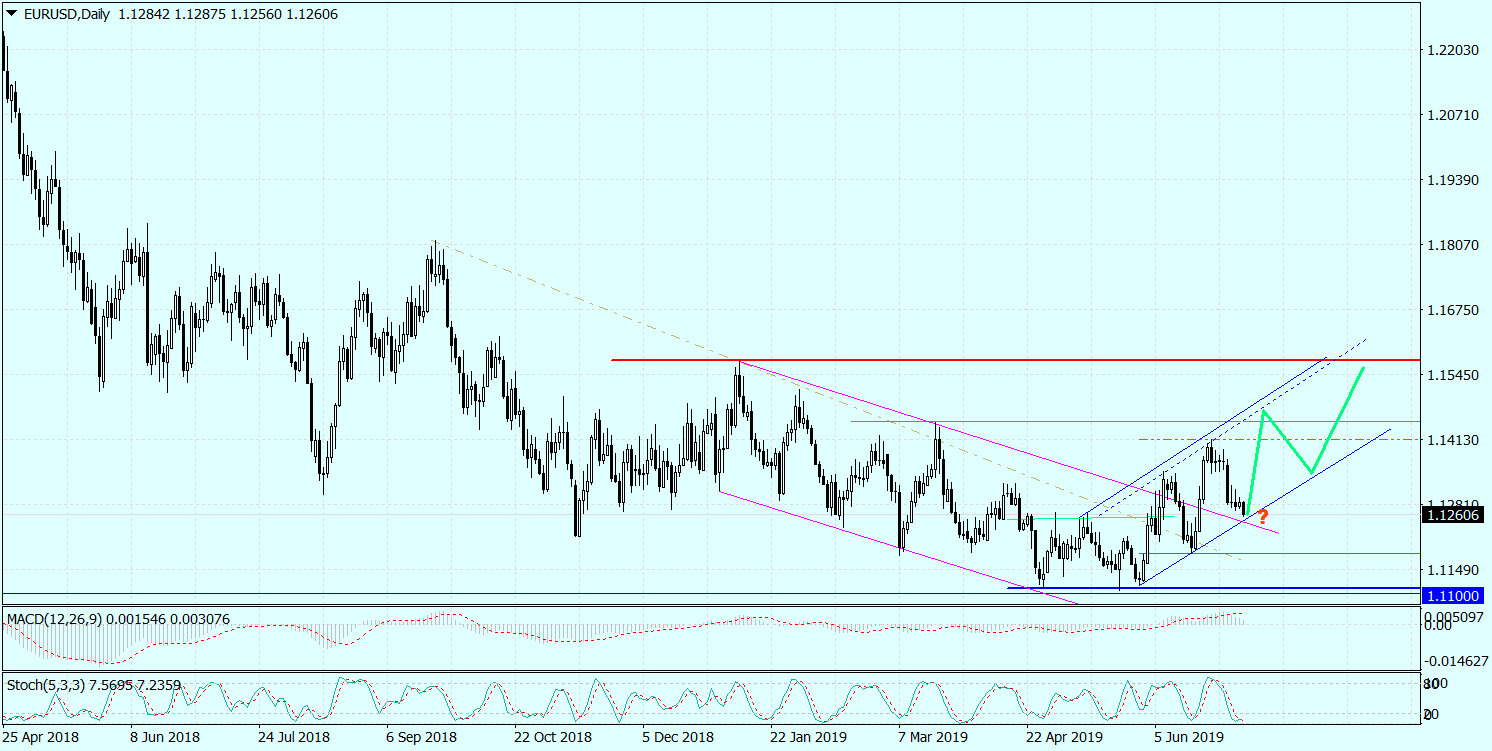Click the 1.16750 price axis label
The width and height of the screenshot is (1492, 751).
point(1454,310)
